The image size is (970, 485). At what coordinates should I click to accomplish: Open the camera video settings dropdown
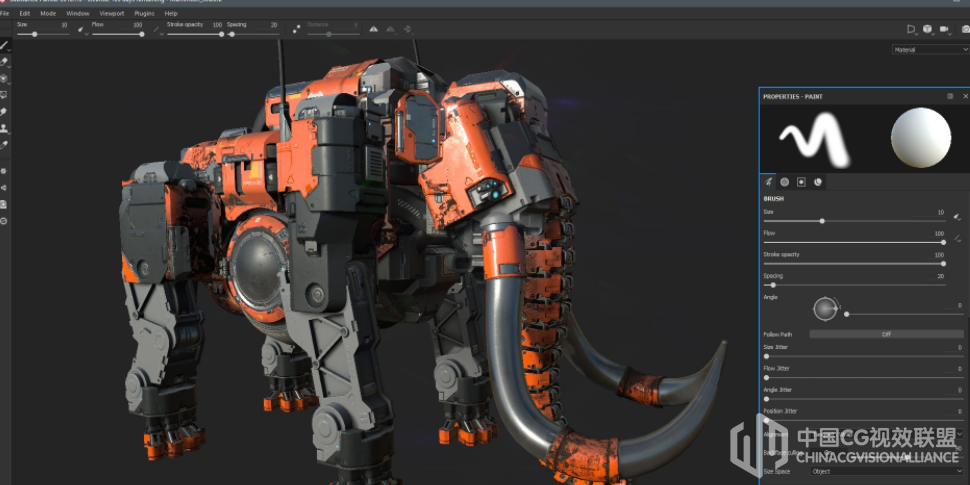point(945,29)
